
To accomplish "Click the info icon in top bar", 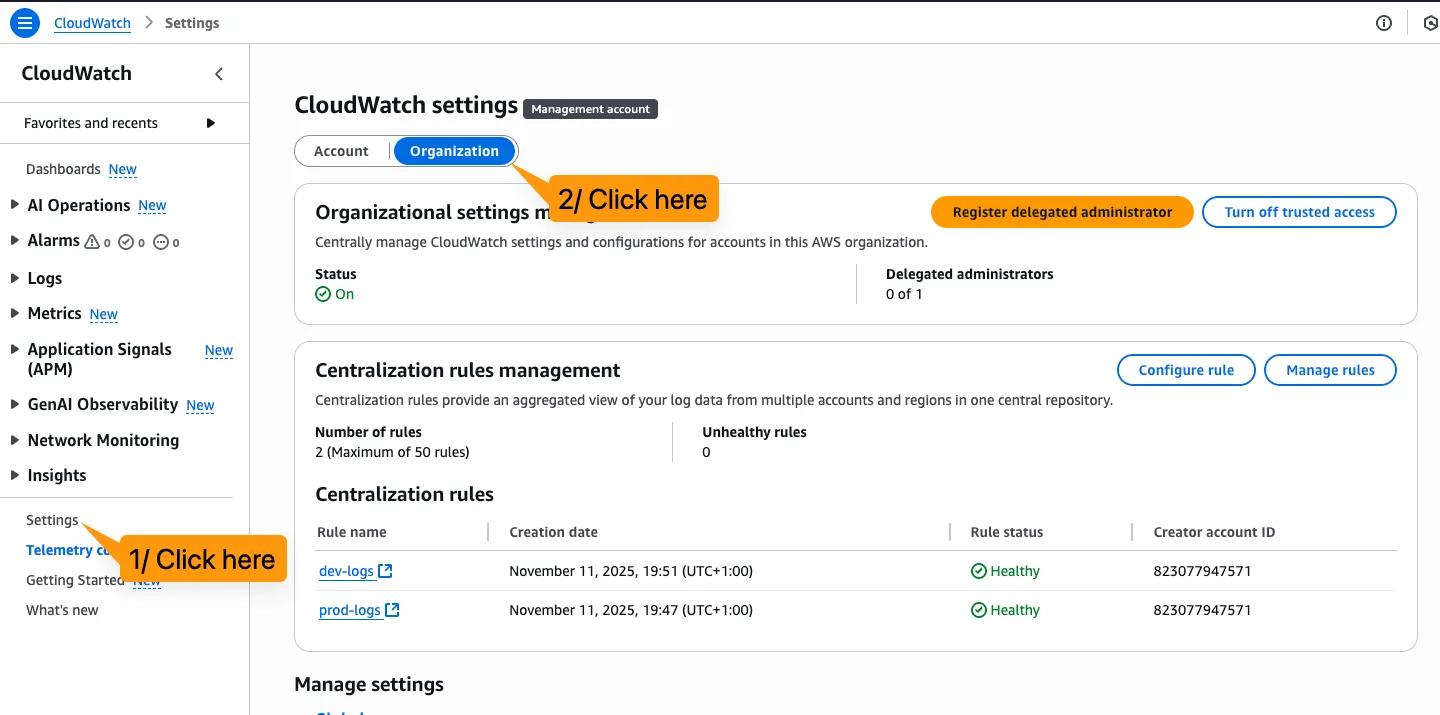I will [x=1384, y=23].
